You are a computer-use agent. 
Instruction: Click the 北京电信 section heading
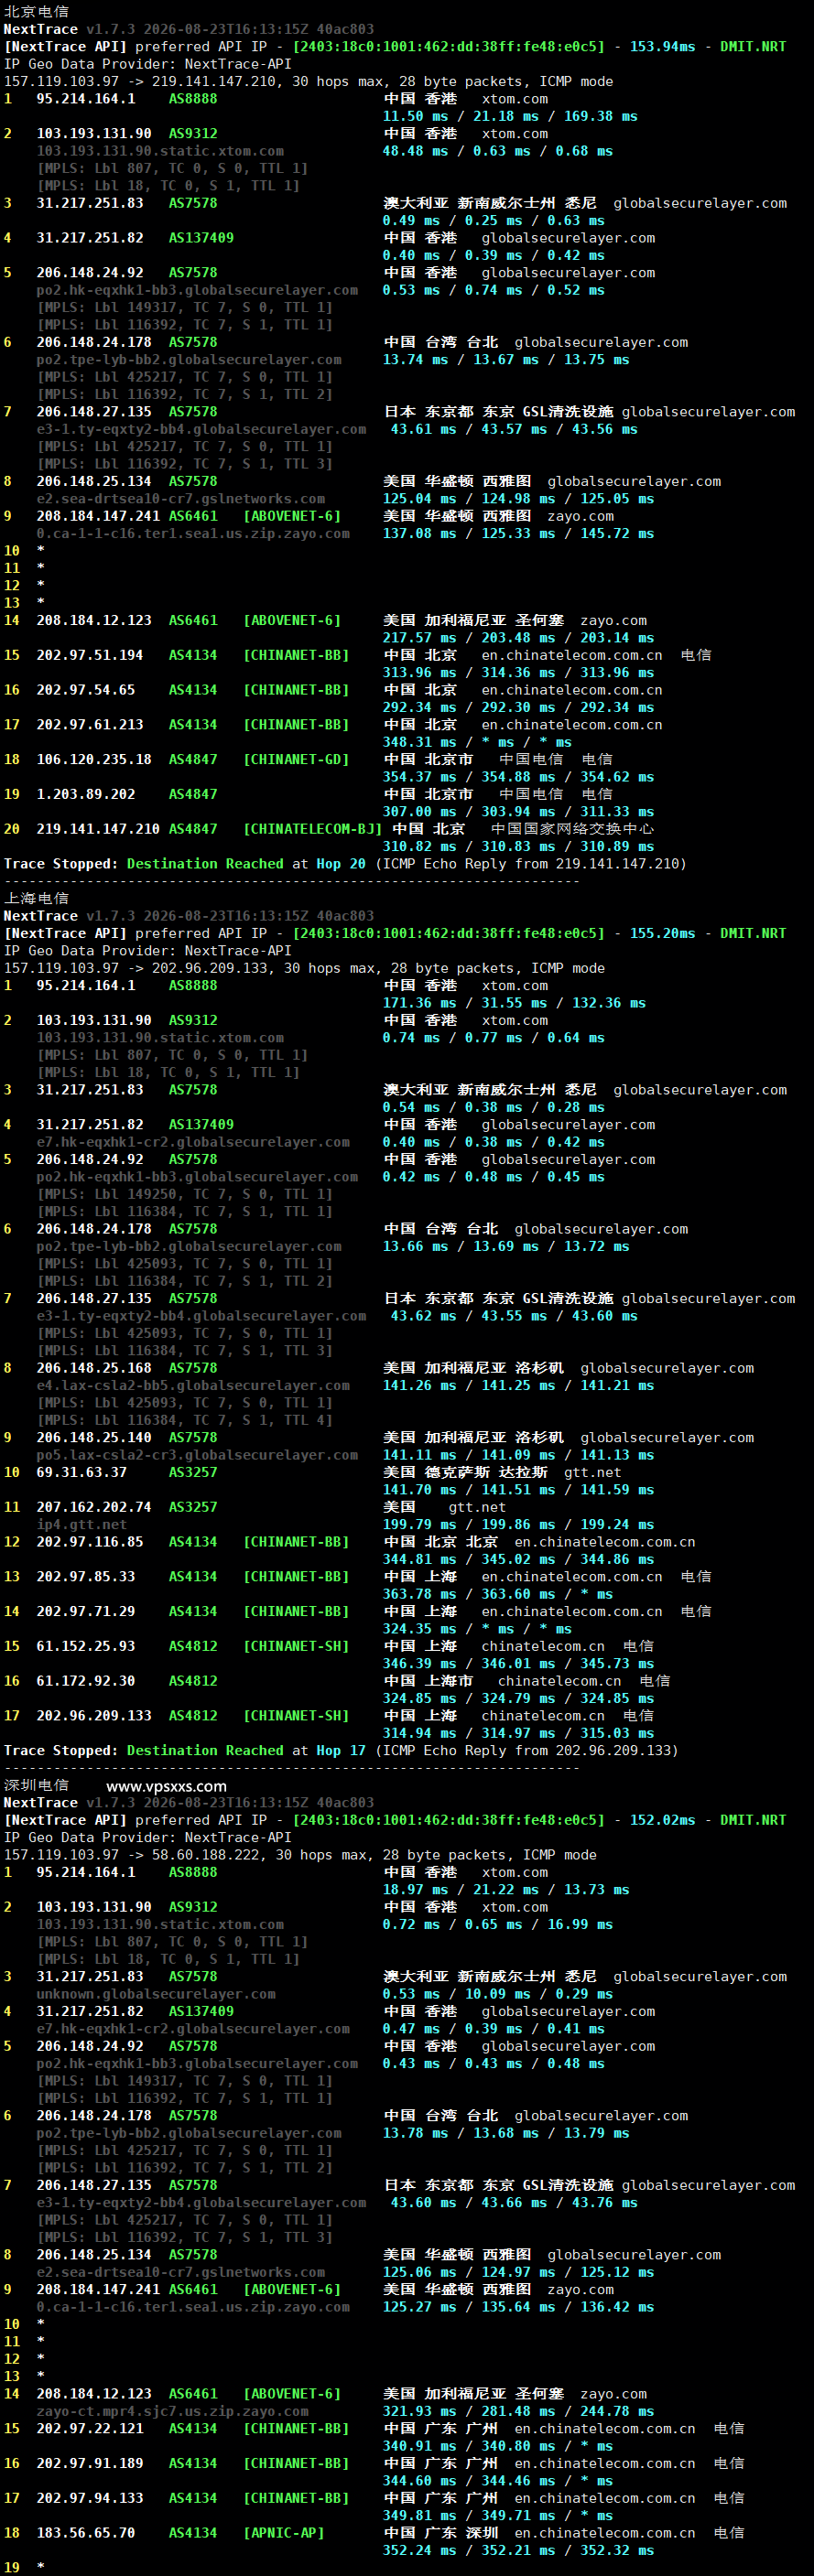36,11
